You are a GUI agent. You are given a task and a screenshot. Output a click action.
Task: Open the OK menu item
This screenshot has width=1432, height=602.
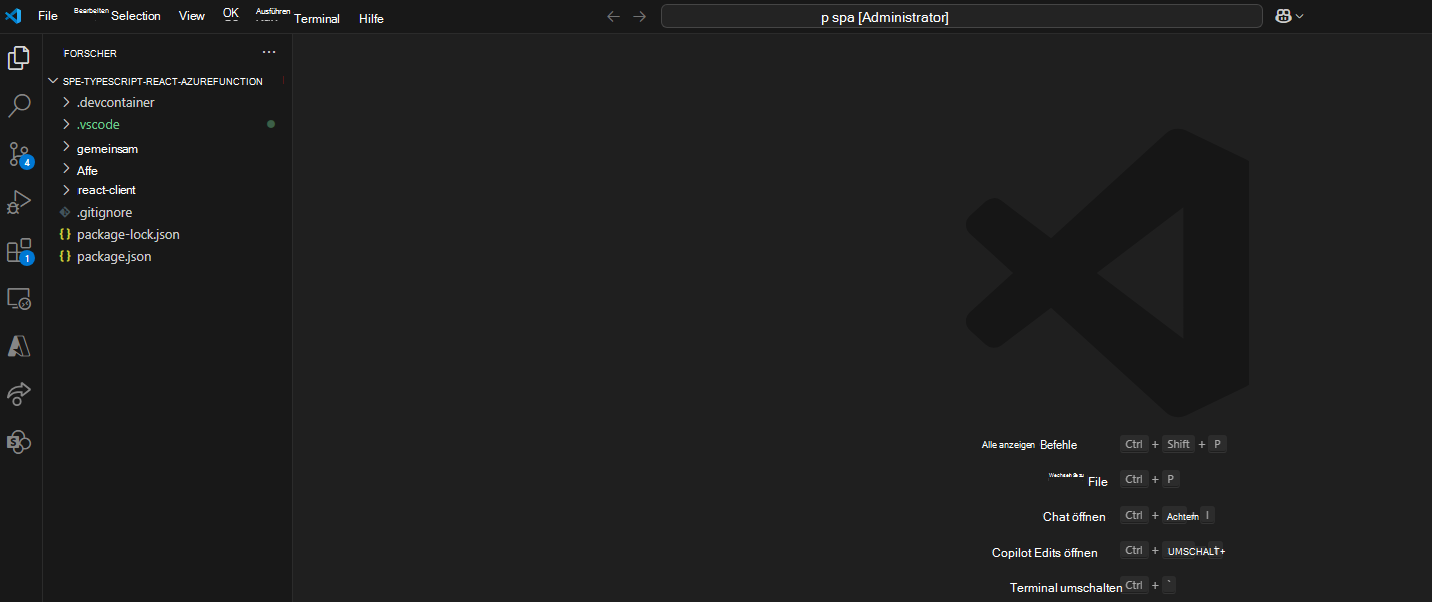pyautogui.click(x=231, y=13)
